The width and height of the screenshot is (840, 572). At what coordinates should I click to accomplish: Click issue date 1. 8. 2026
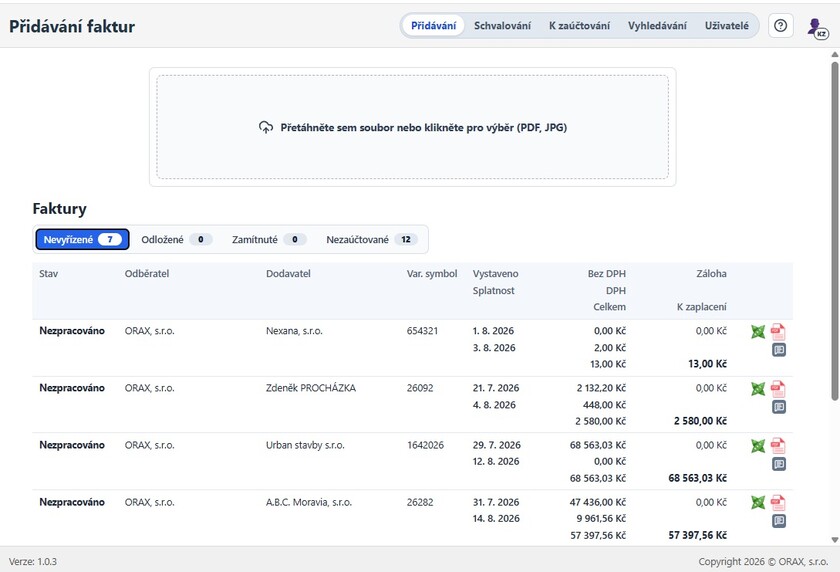(493, 331)
